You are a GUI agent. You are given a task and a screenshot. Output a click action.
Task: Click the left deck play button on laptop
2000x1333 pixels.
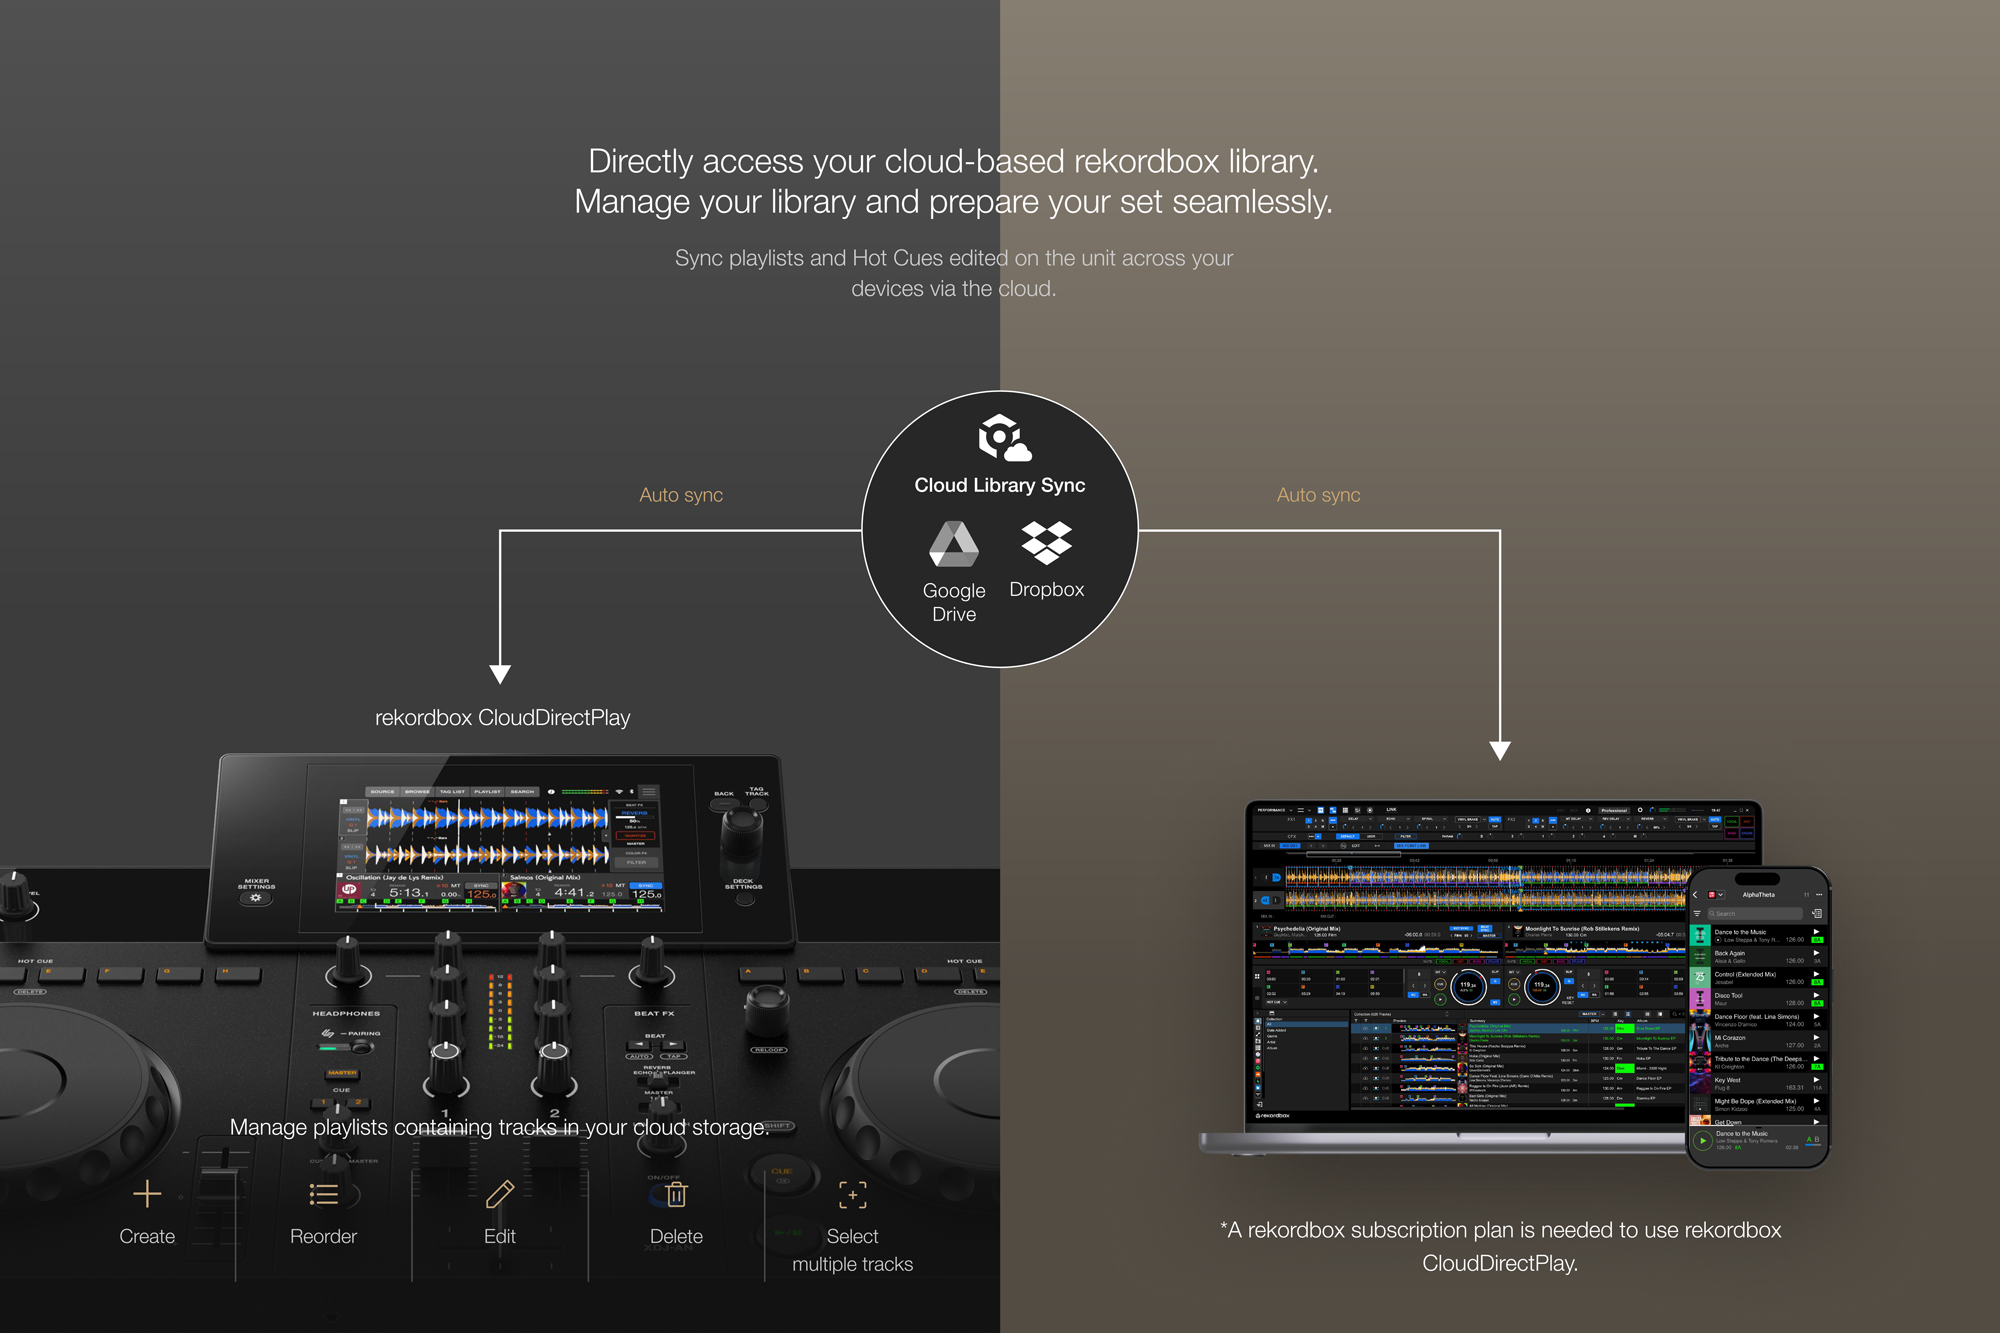1440,999
